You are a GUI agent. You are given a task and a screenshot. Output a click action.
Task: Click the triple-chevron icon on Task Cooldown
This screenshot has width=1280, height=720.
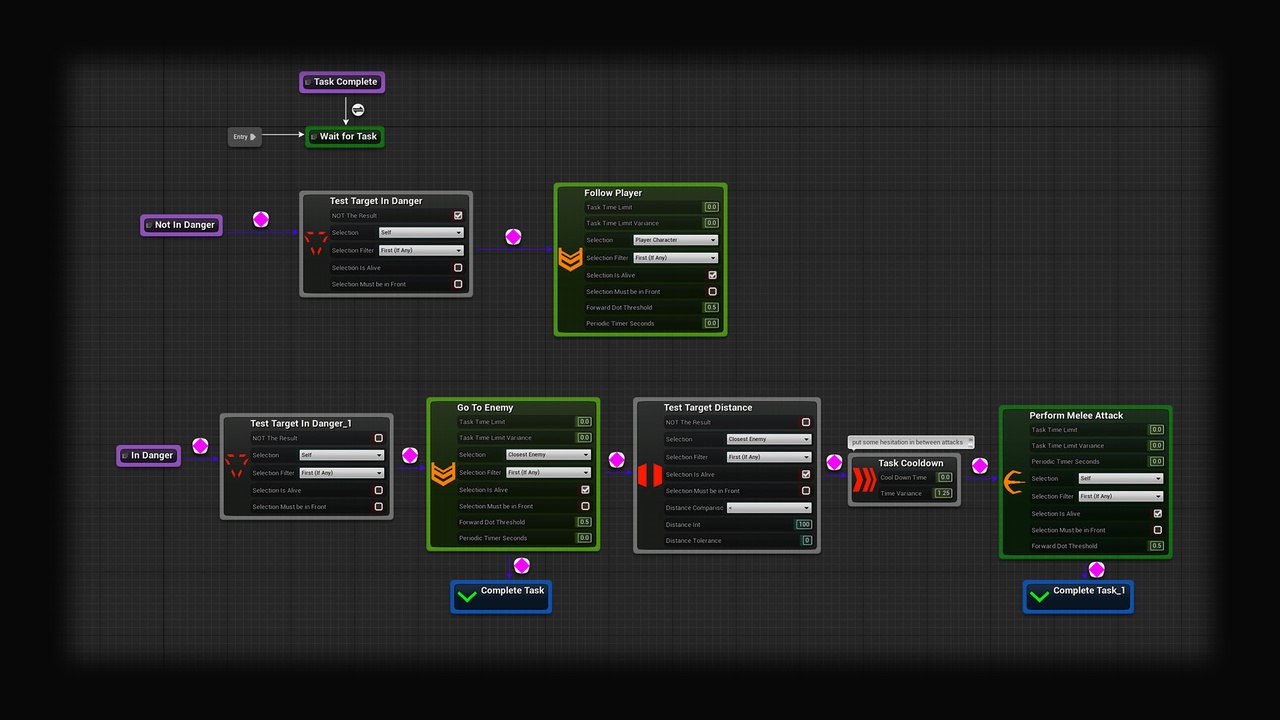pyautogui.click(x=862, y=478)
